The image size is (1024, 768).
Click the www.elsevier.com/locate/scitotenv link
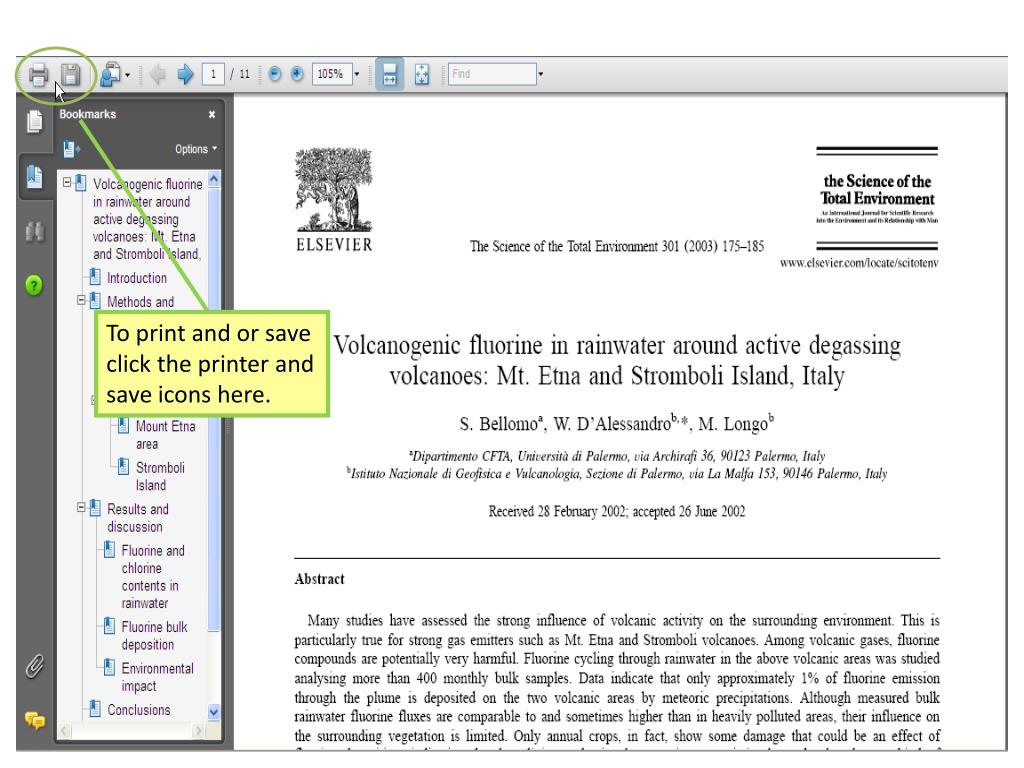point(859,263)
